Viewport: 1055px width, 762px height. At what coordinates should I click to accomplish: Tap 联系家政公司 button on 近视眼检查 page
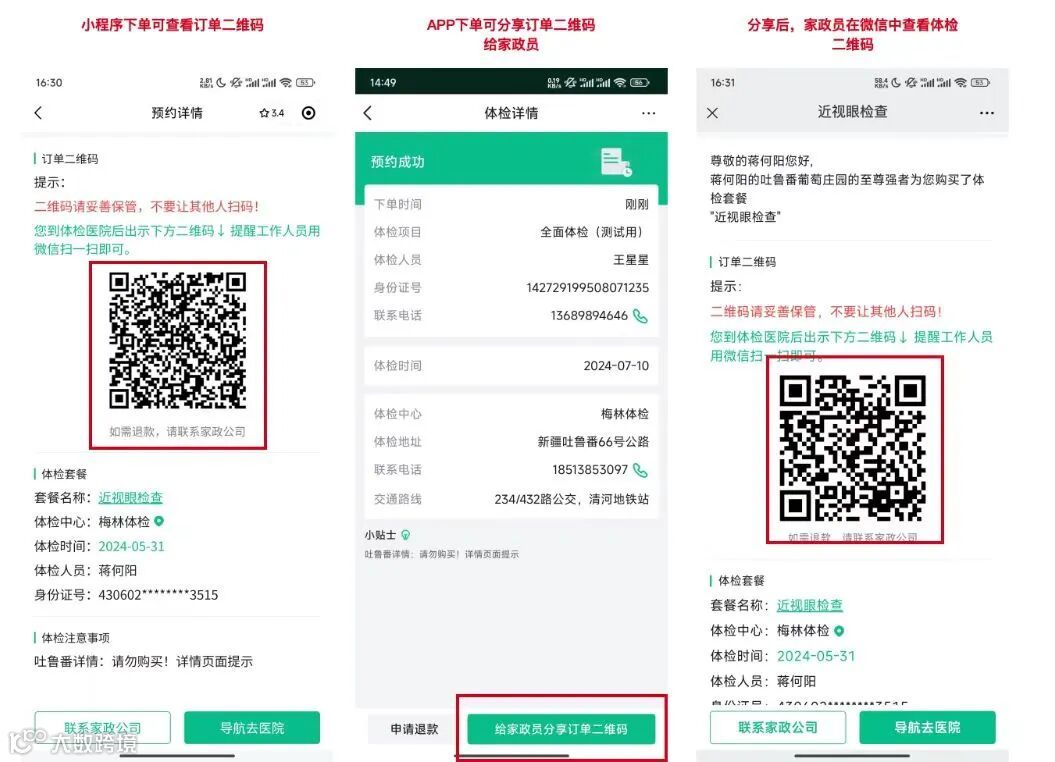(x=778, y=727)
